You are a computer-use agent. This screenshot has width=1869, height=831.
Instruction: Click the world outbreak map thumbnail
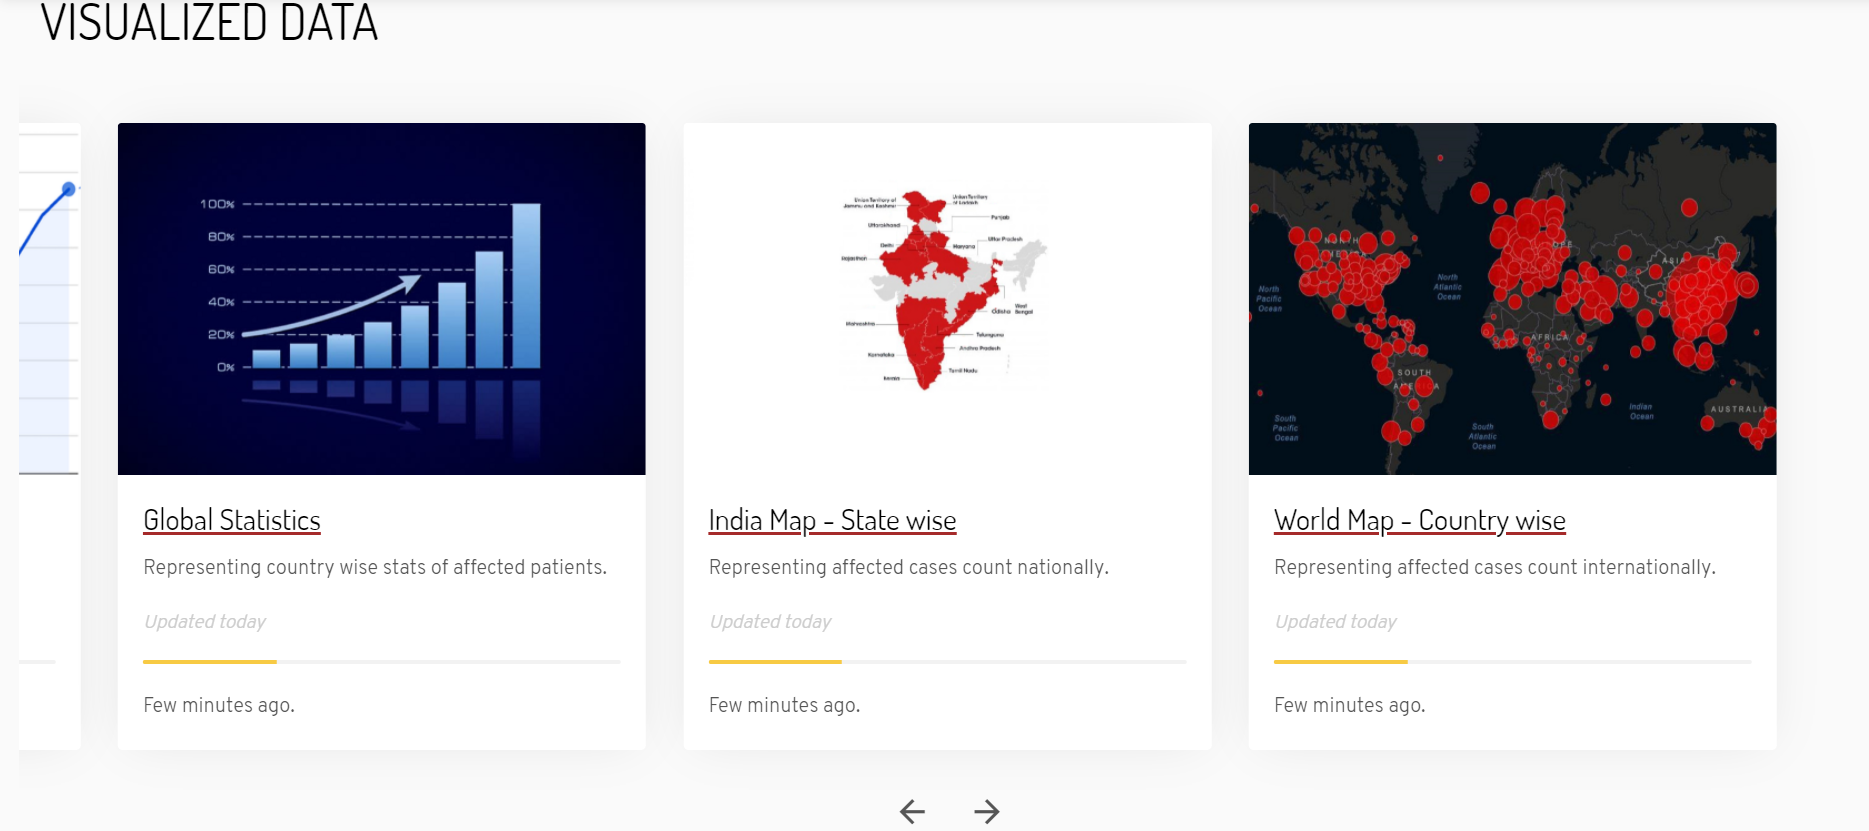1512,299
